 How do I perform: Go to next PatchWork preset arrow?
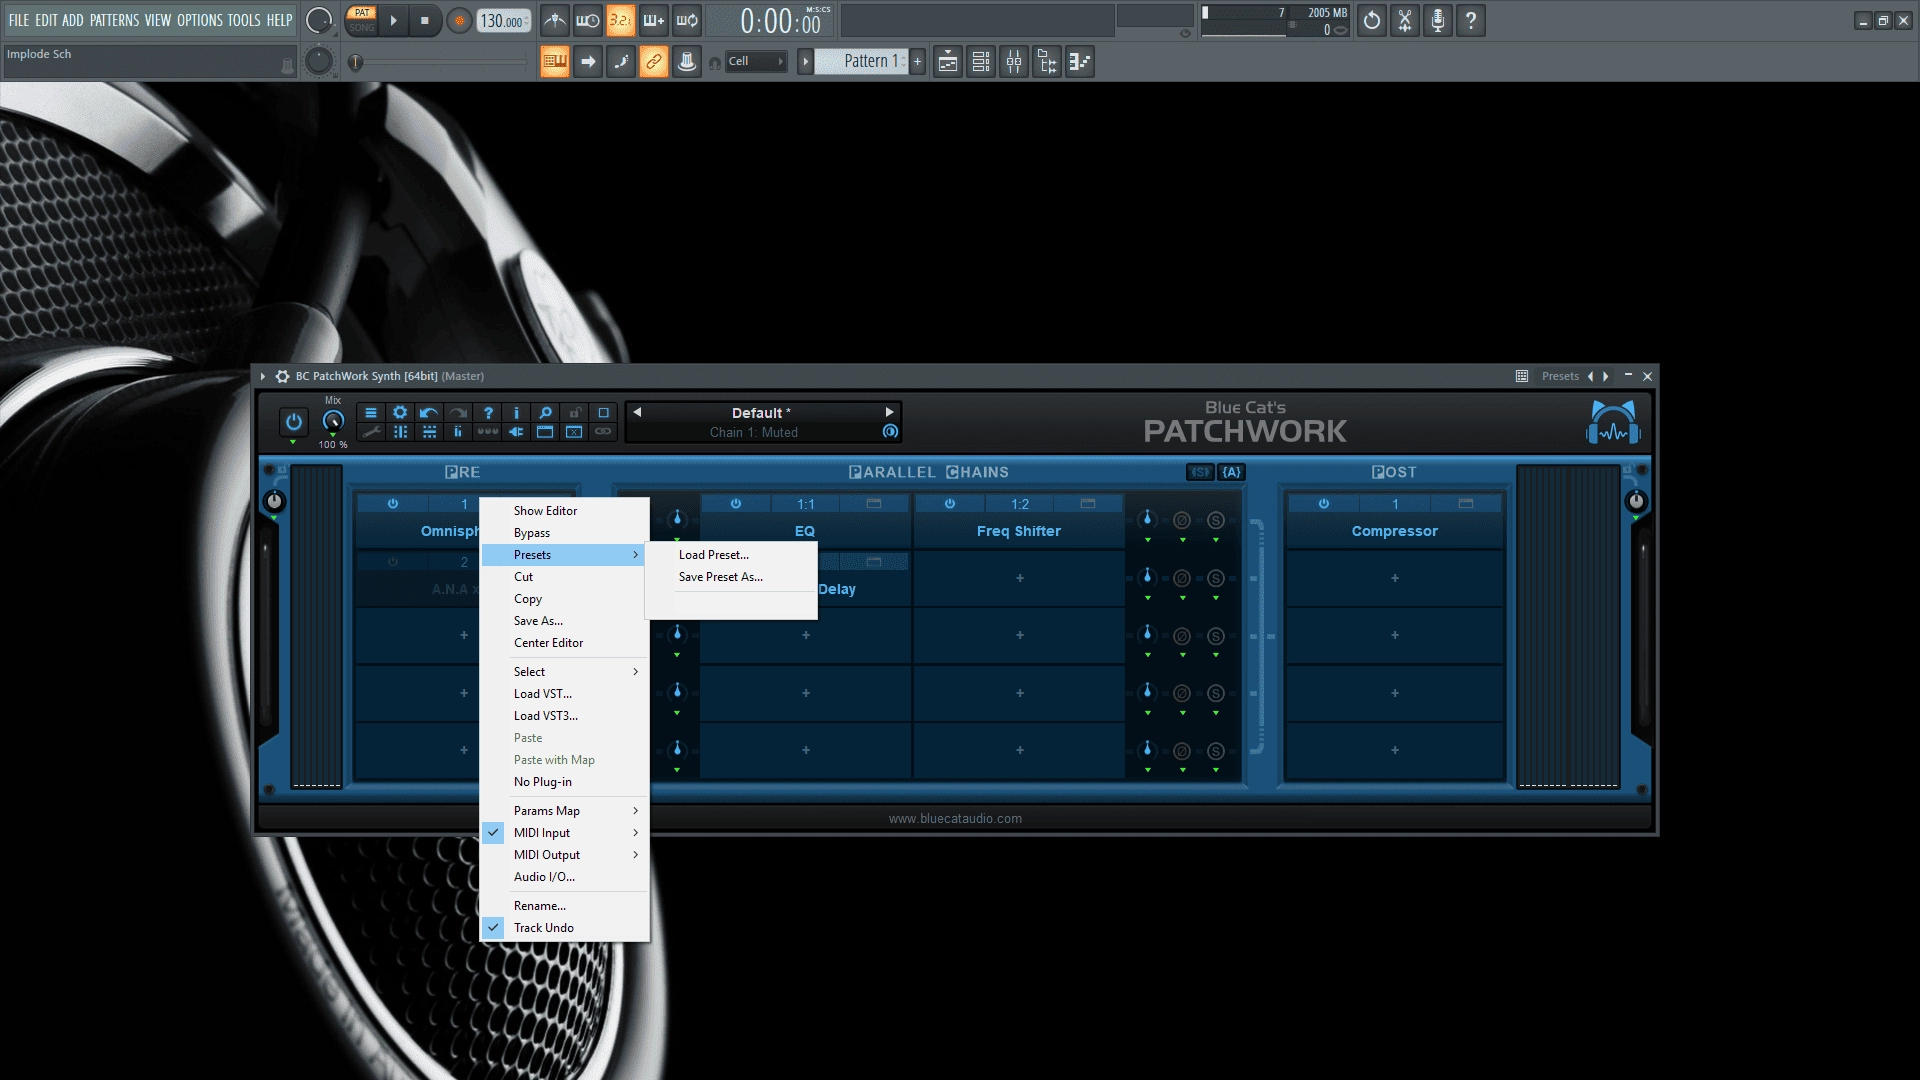coord(889,412)
